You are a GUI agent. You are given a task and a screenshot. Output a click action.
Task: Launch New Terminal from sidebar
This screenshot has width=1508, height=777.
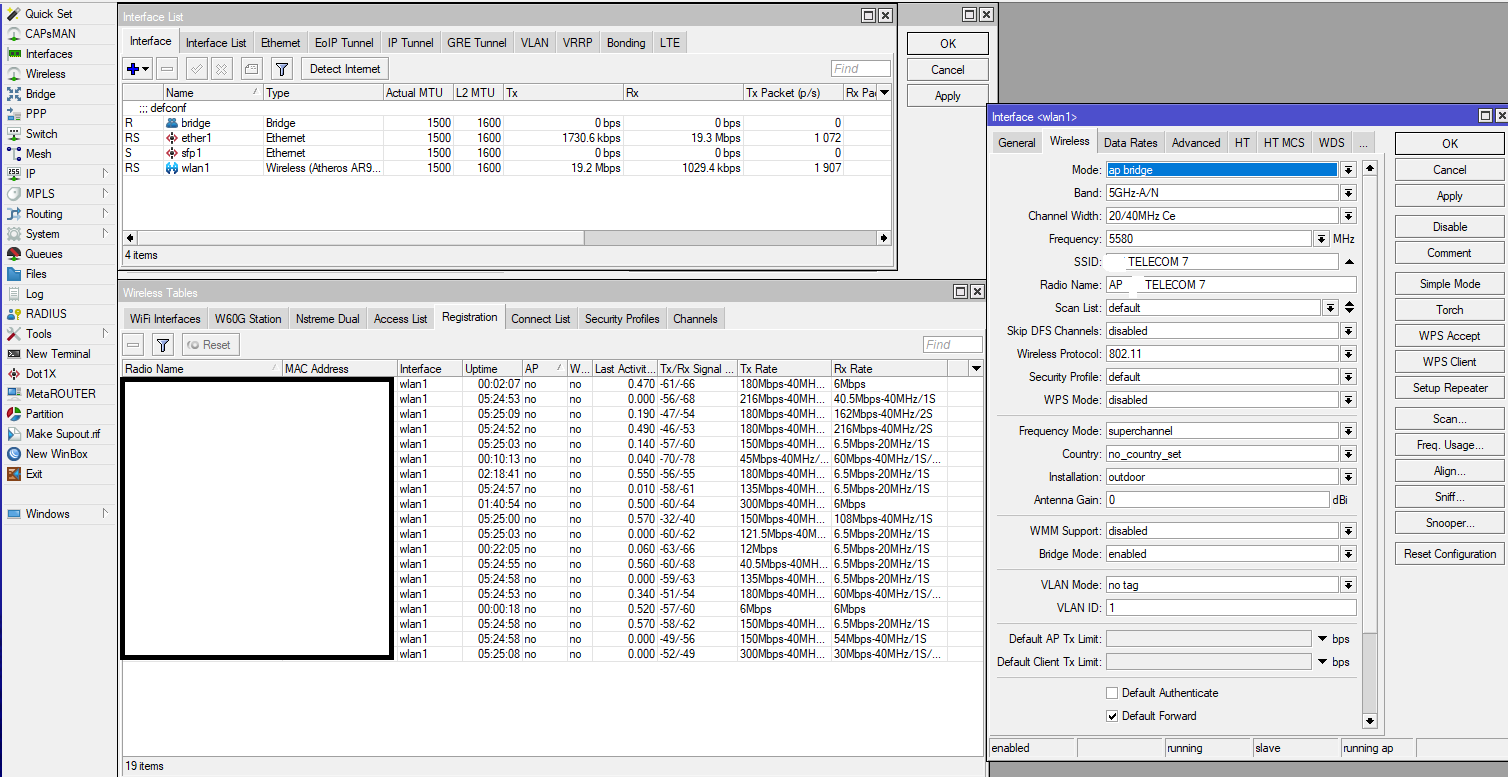point(57,354)
